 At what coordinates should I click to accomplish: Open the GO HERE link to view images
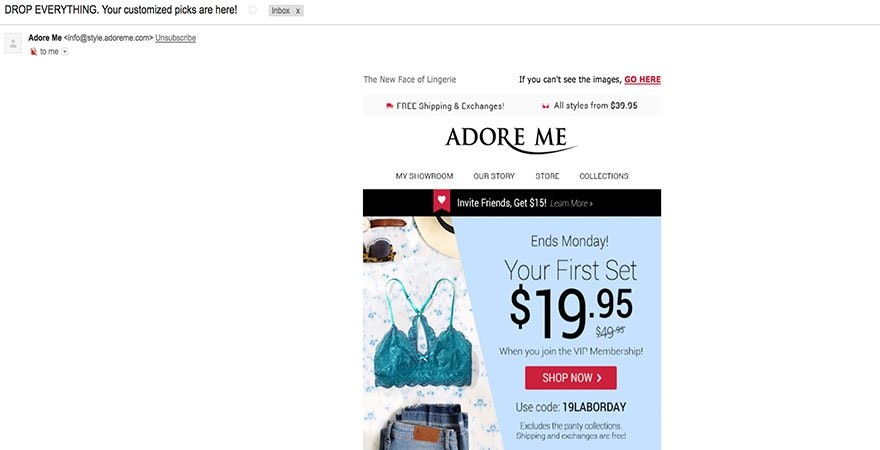(643, 80)
